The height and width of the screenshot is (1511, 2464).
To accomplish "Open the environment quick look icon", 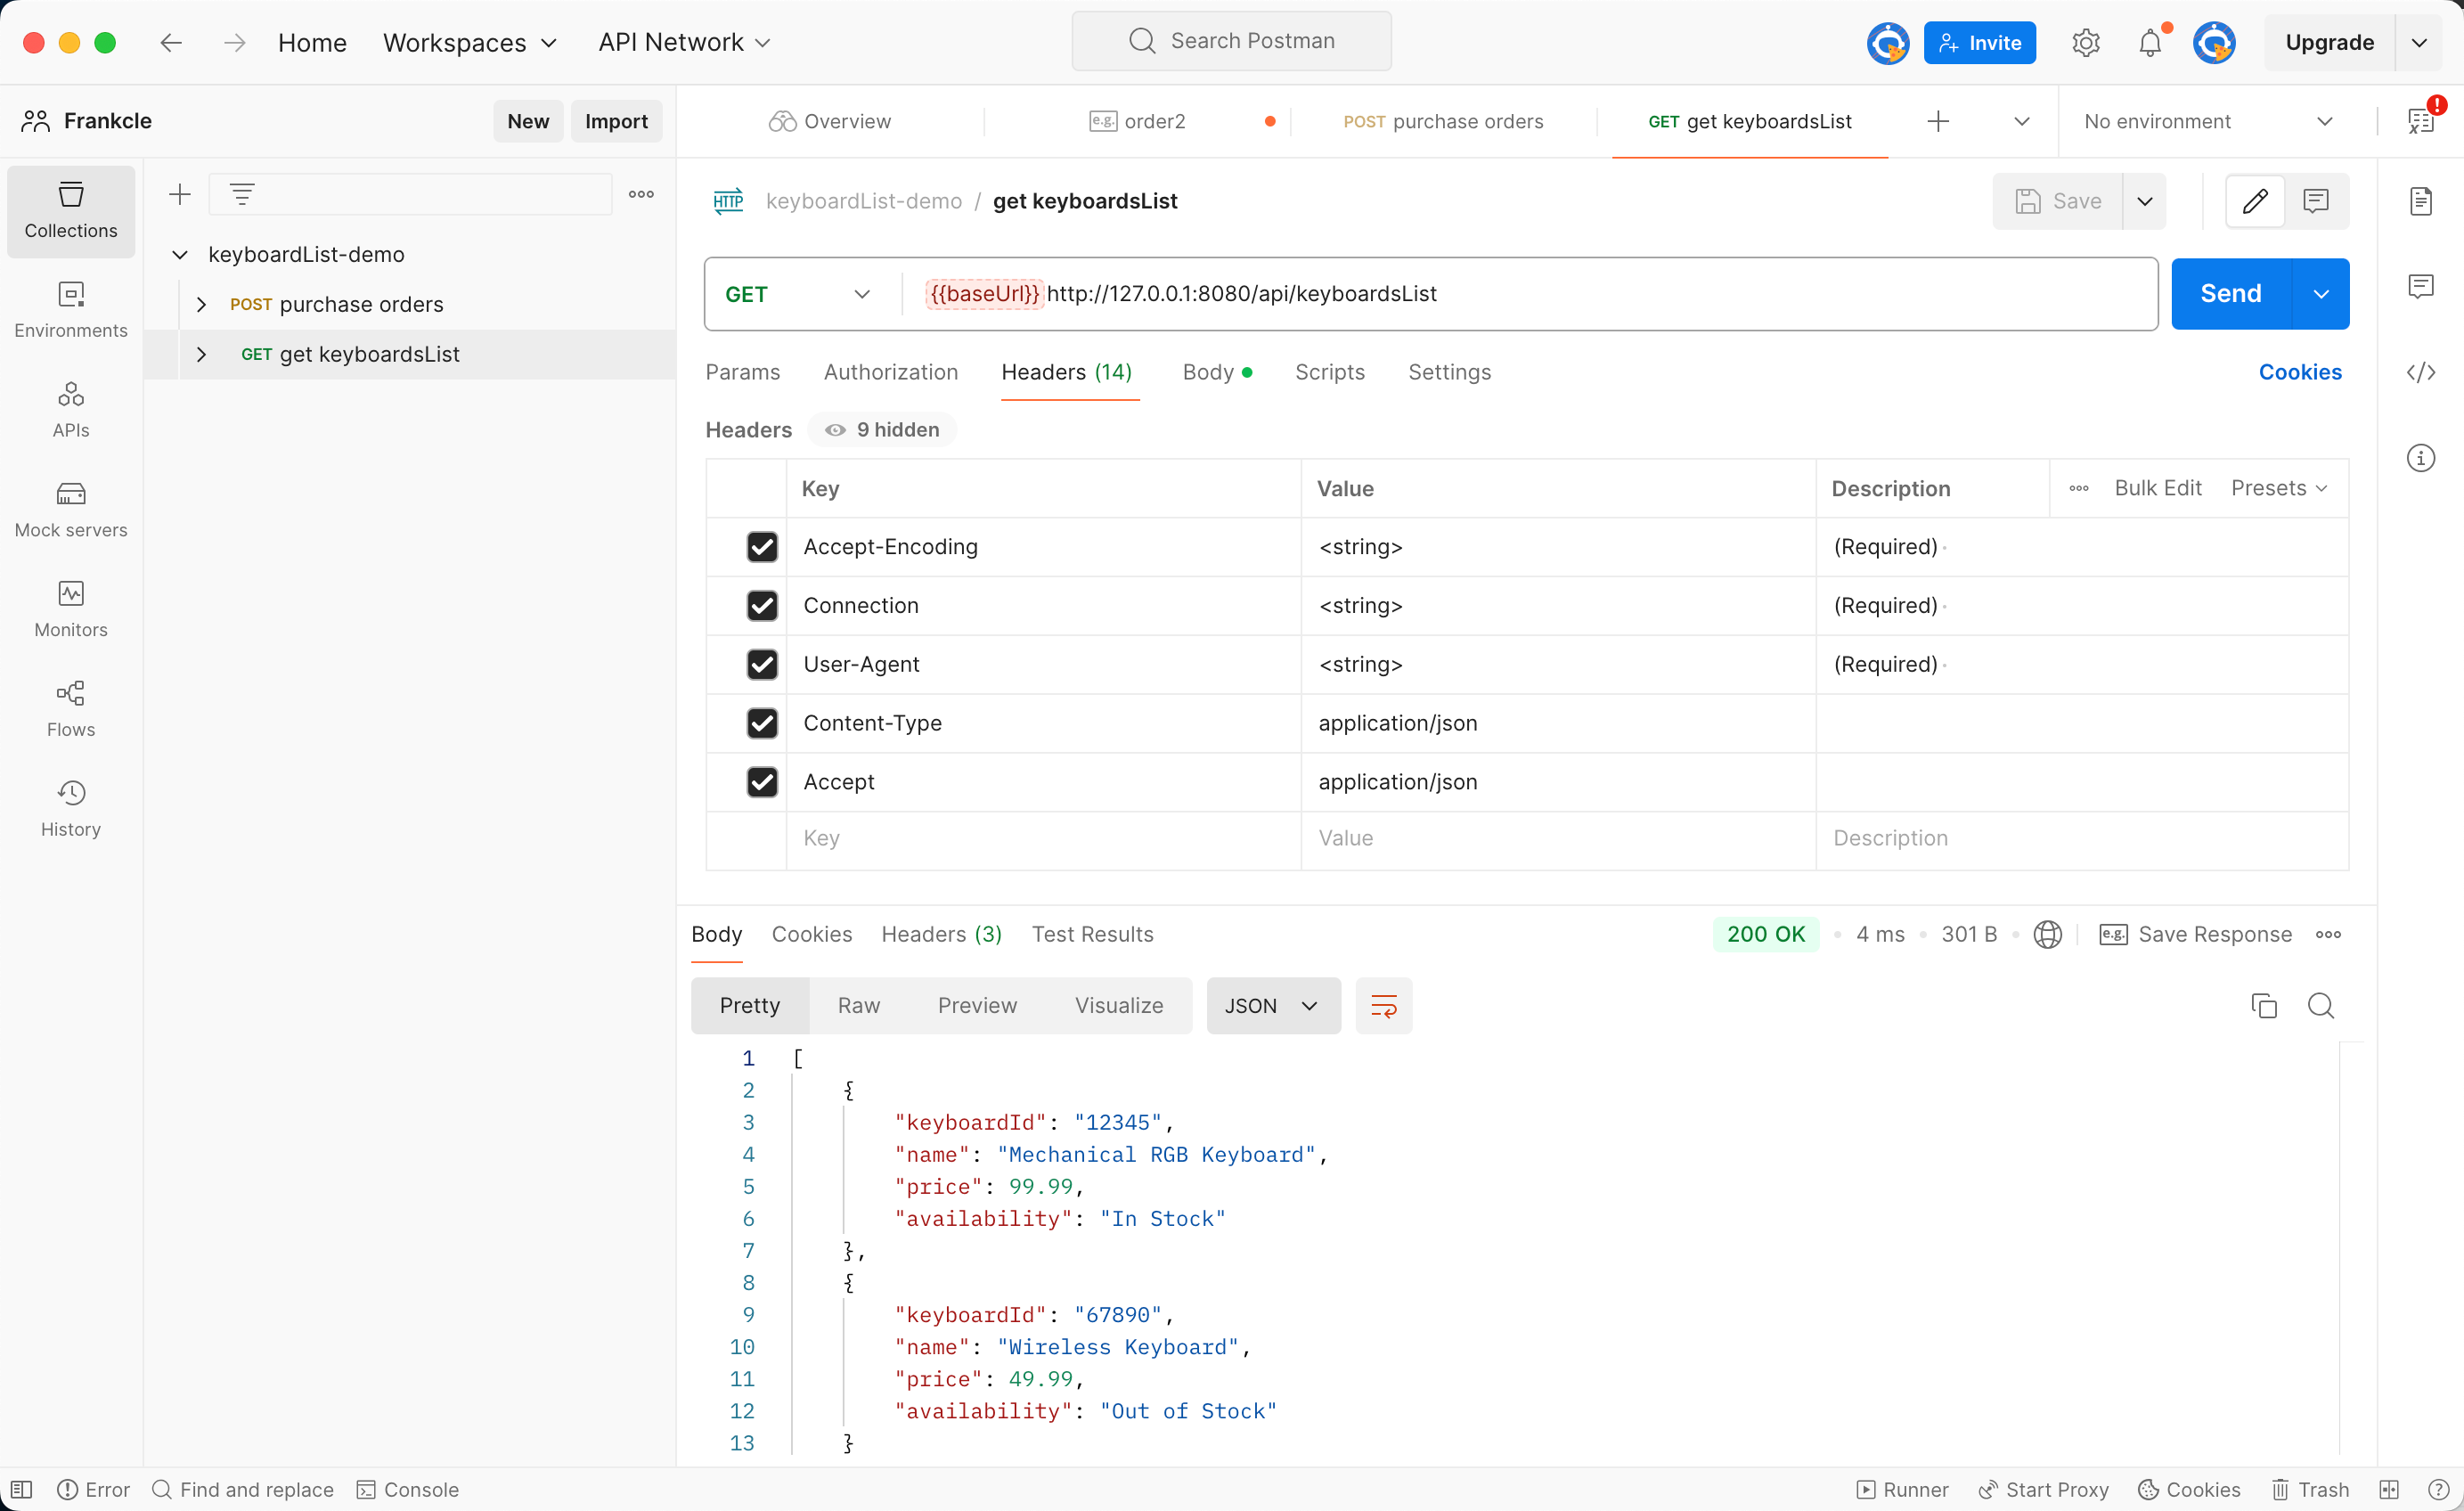I will click(x=2421, y=121).
